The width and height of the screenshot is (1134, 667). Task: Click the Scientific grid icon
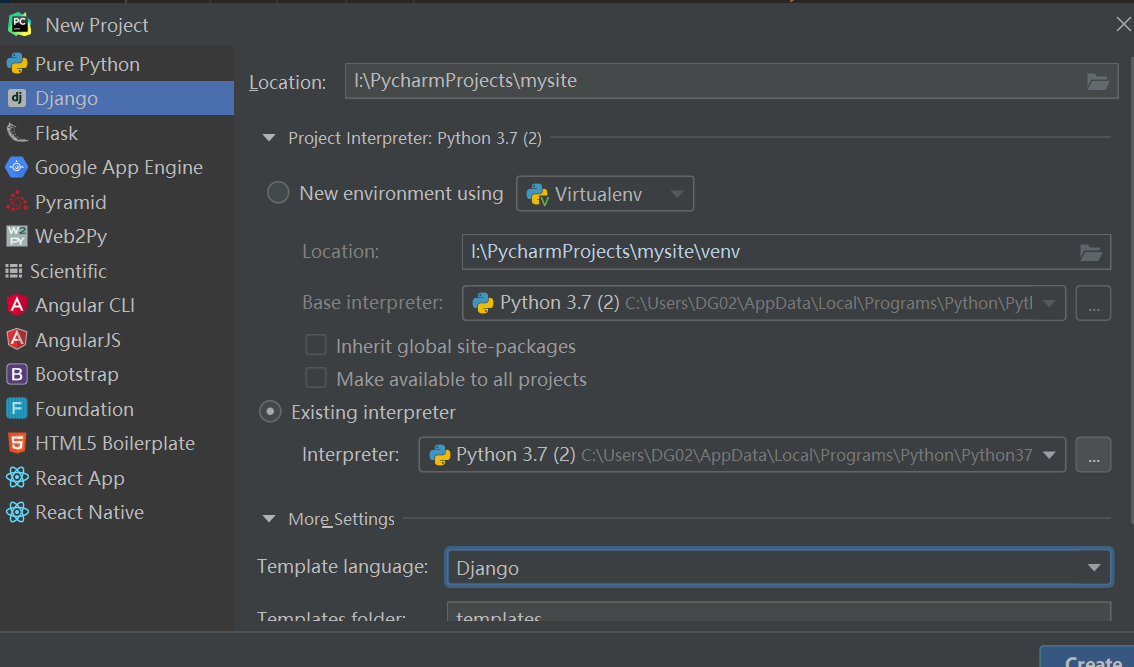(14, 271)
